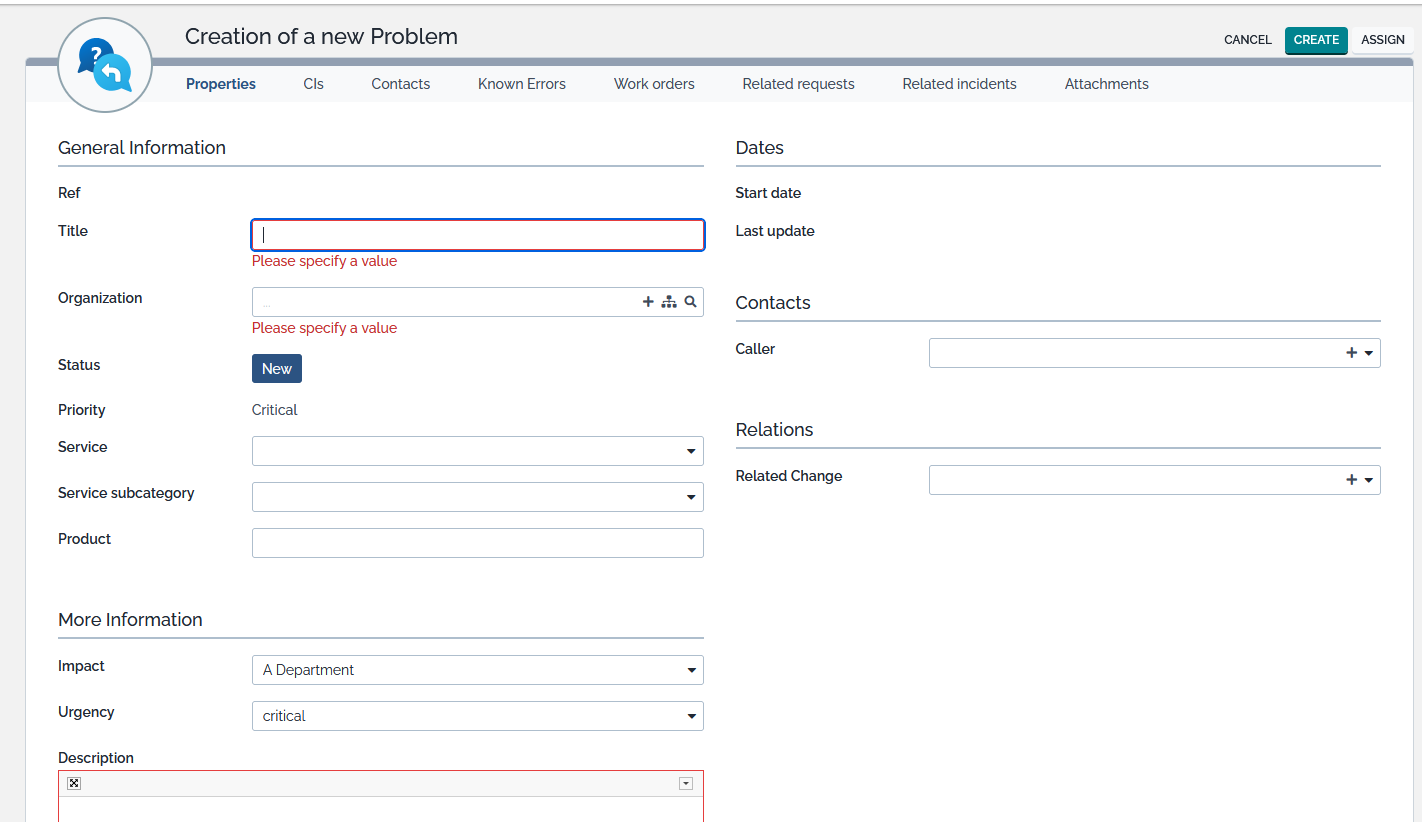Screen dimensions: 1422x822
Task: Click the Assign button
Action: [x=1383, y=40]
